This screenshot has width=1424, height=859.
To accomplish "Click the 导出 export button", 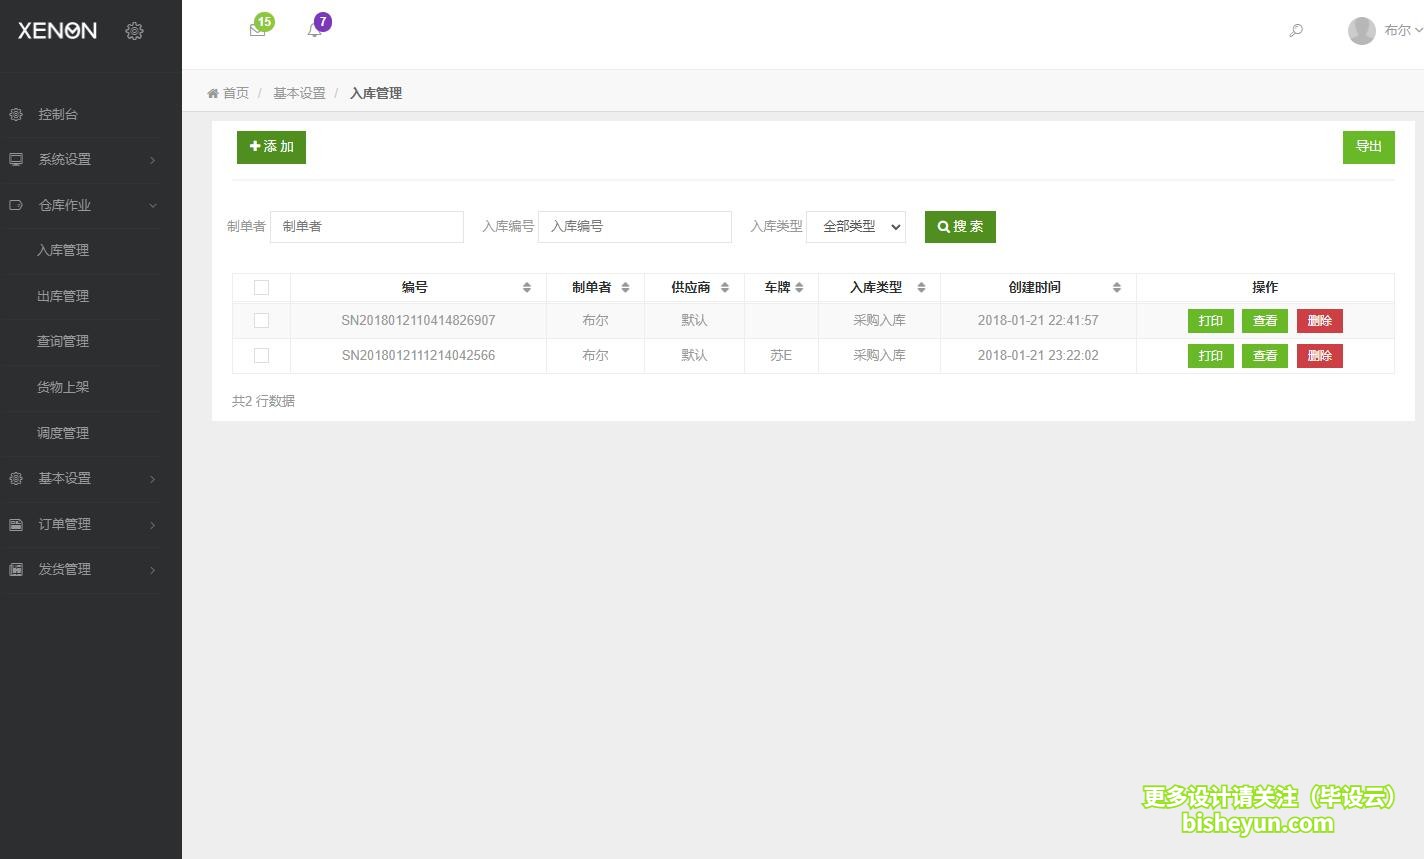I will [x=1368, y=147].
